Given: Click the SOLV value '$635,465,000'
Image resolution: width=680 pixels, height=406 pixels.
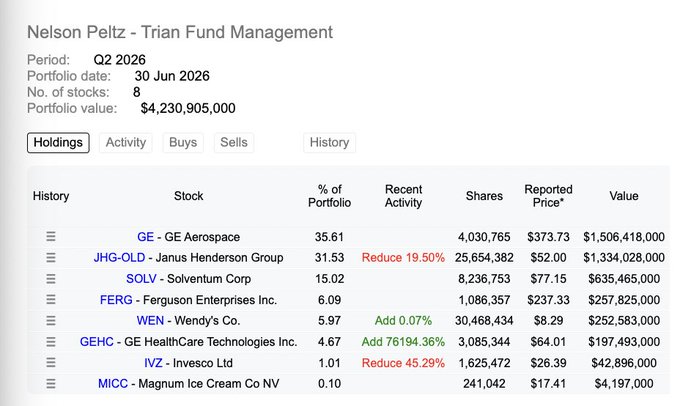Looking at the screenshot, I should [624, 278].
